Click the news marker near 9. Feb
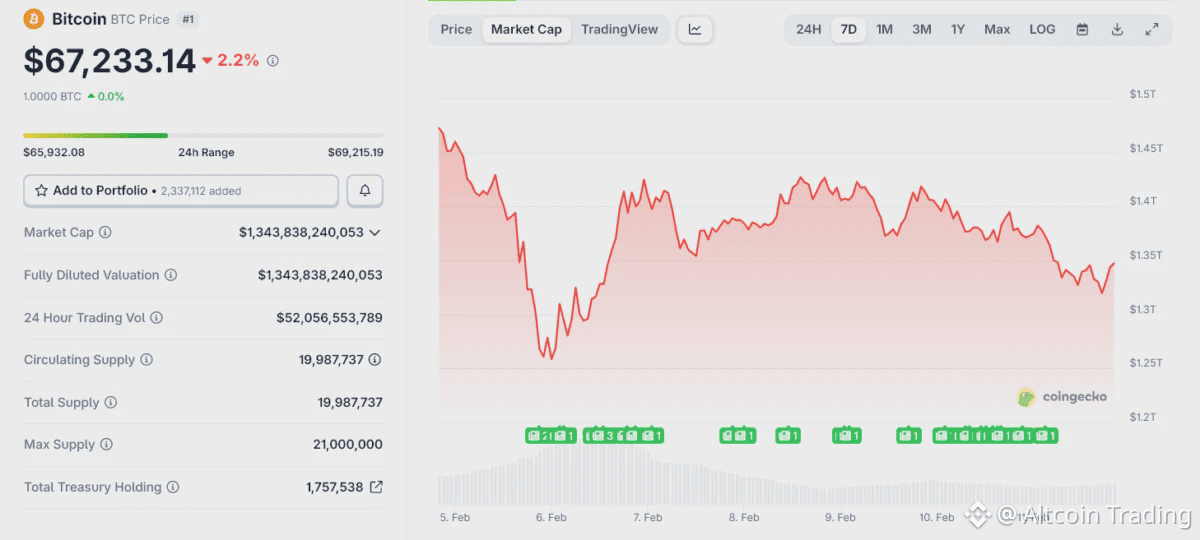Screen dimensions: 1200x540 (x=846, y=435)
